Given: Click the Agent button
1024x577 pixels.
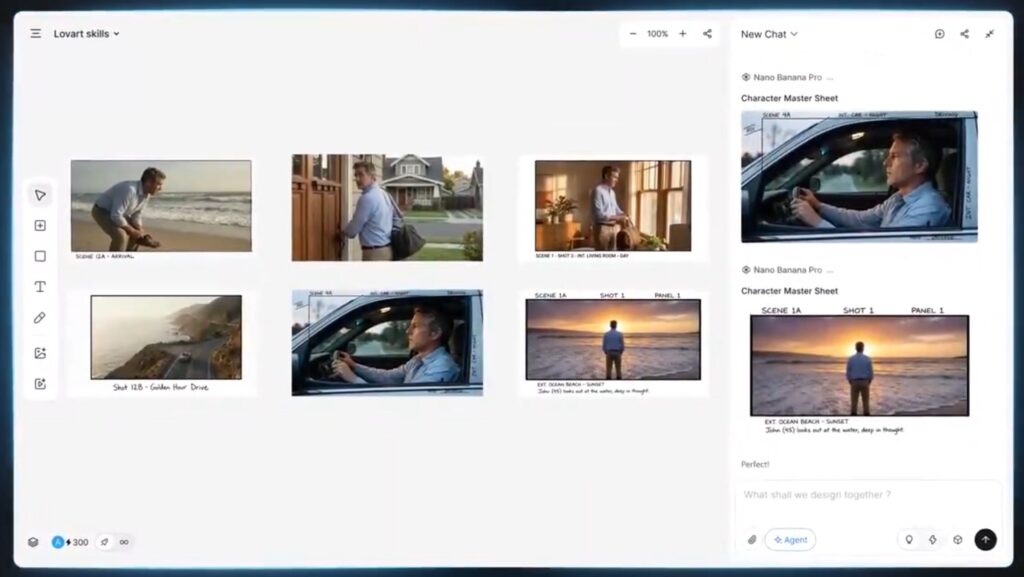Looking at the screenshot, I should tap(790, 540).
